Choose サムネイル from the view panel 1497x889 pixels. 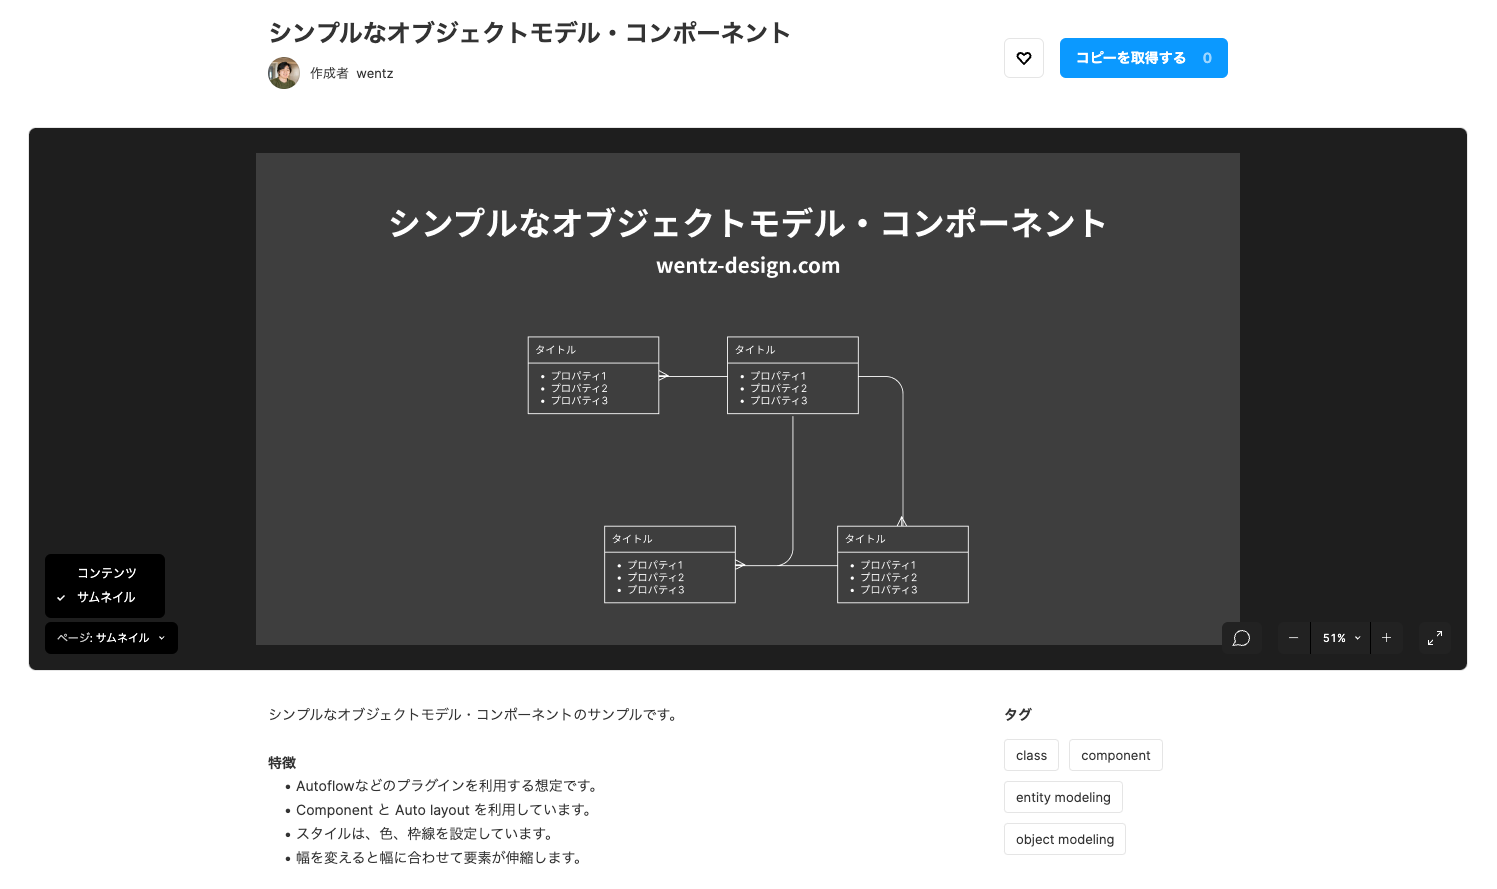[x=106, y=597]
